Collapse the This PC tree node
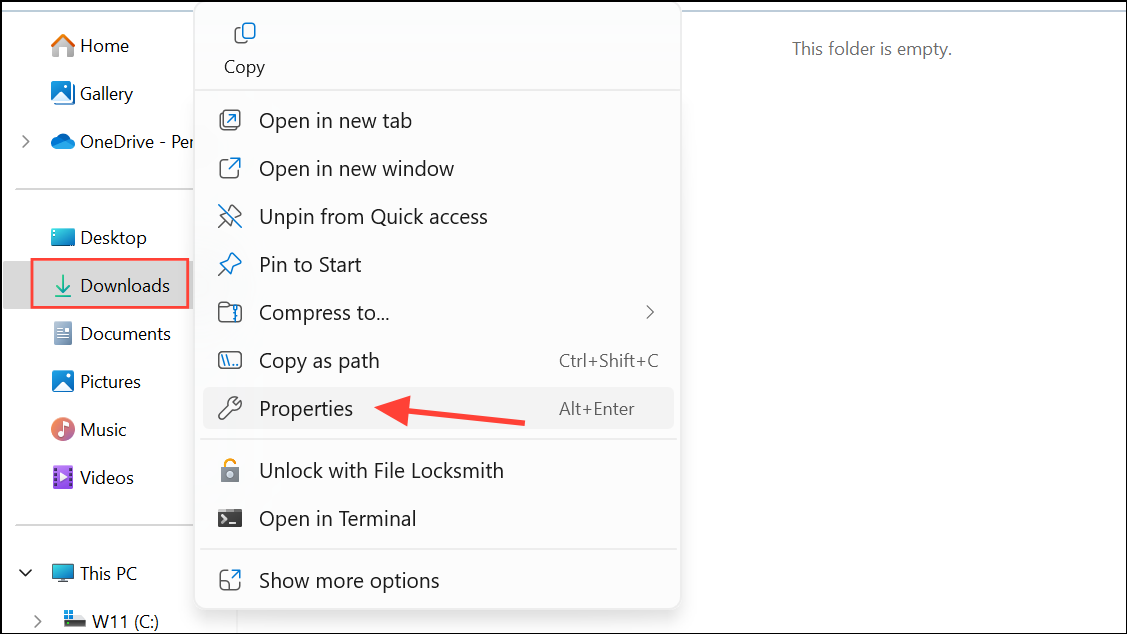Screen dimensions: 1127x634 (x=26, y=573)
